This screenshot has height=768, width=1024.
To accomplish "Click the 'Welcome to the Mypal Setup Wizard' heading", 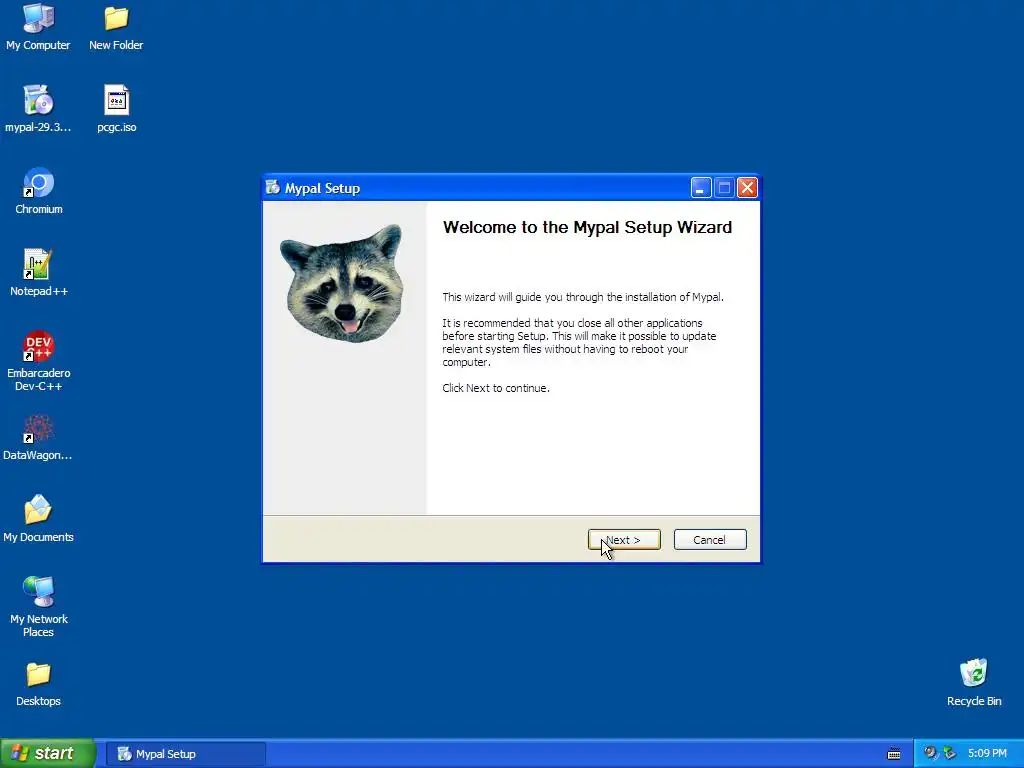I will pyautogui.click(x=587, y=227).
